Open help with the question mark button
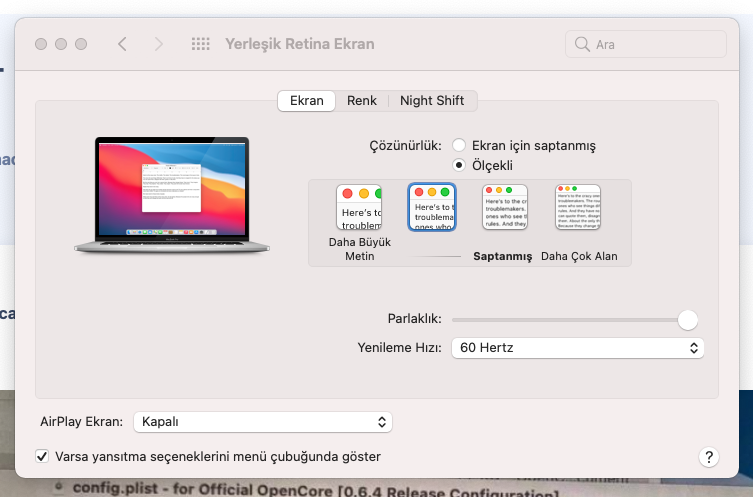 [x=708, y=456]
